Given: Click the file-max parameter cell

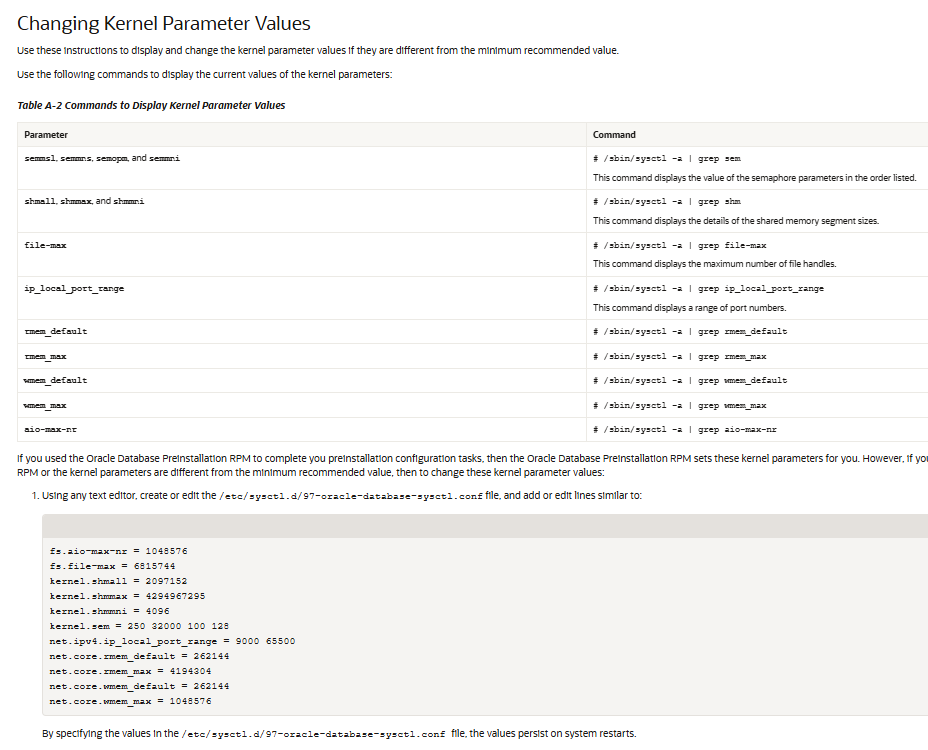Looking at the screenshot, I should pyautogui.click(x=46, y=245).
